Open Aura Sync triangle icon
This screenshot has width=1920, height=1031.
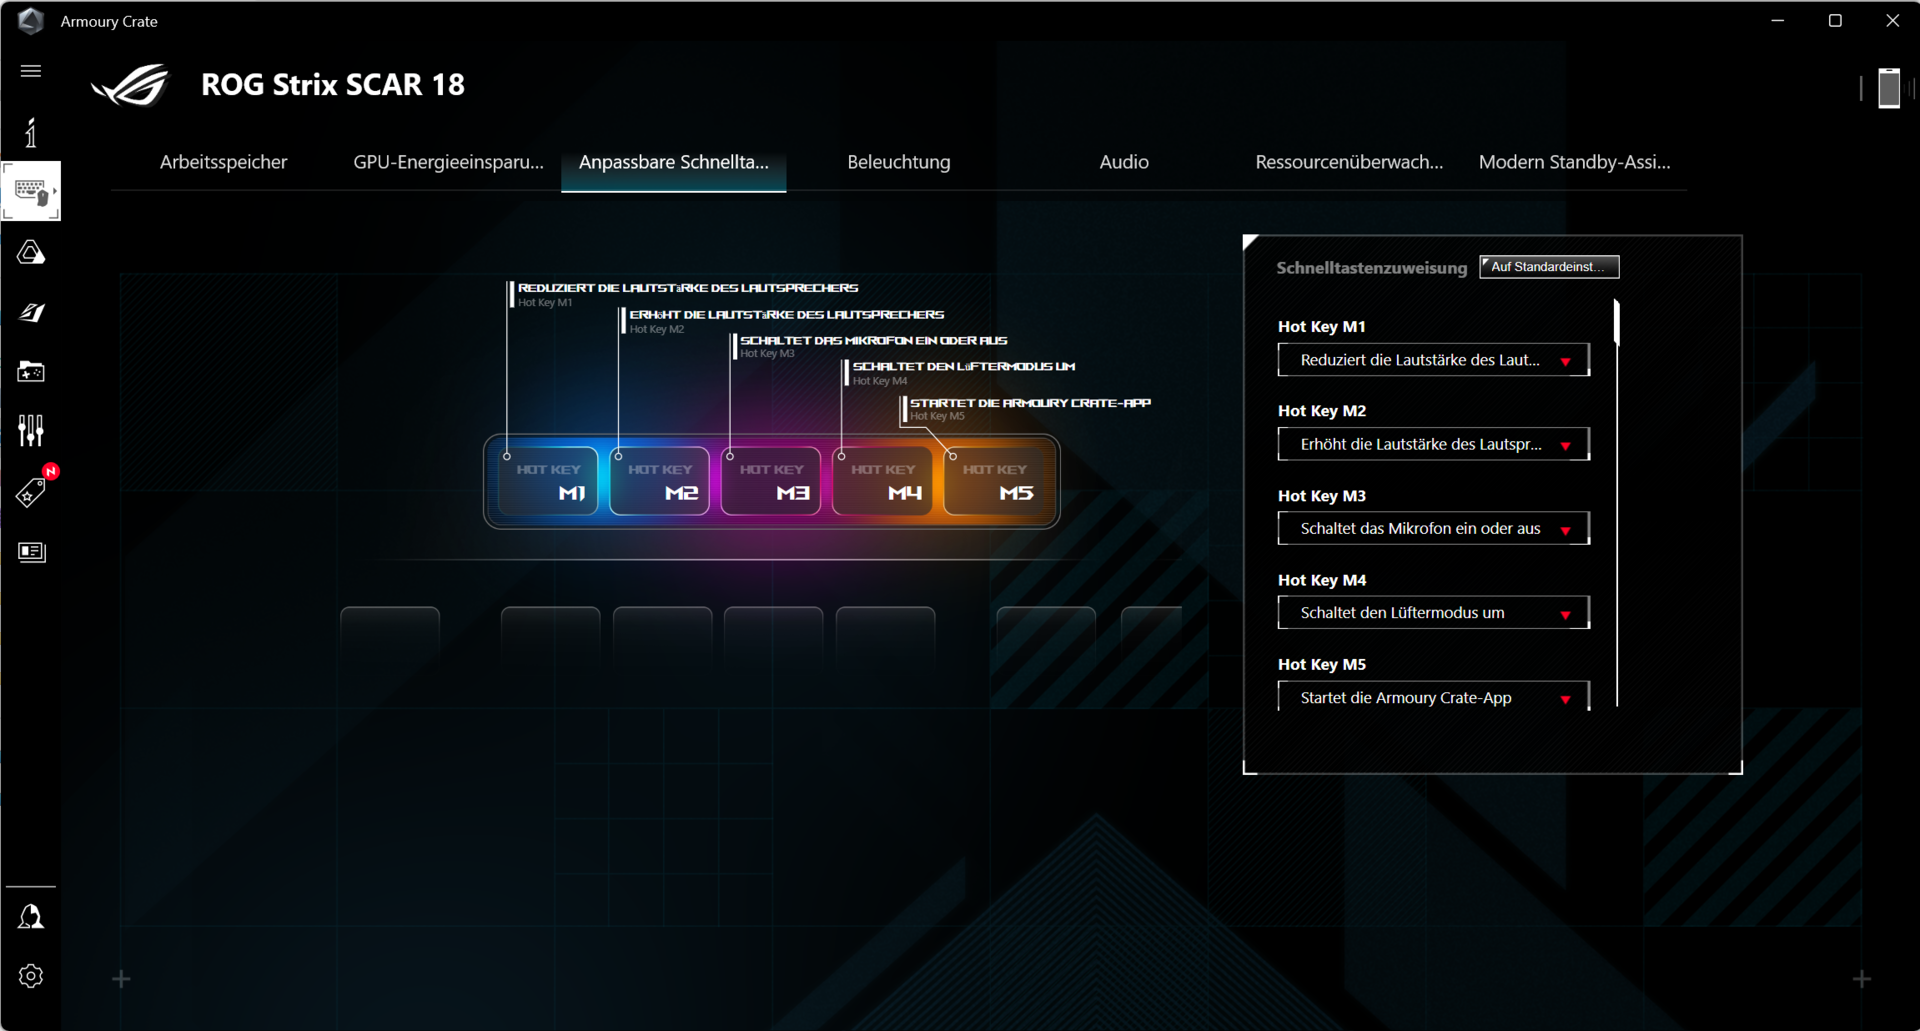point(31,253)
